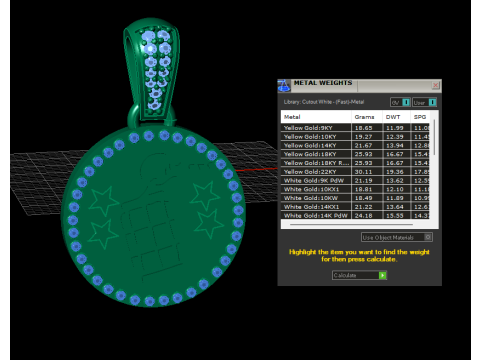Click the Library: Cutout White label
480x360 pixels.
(x=324, y=102)
